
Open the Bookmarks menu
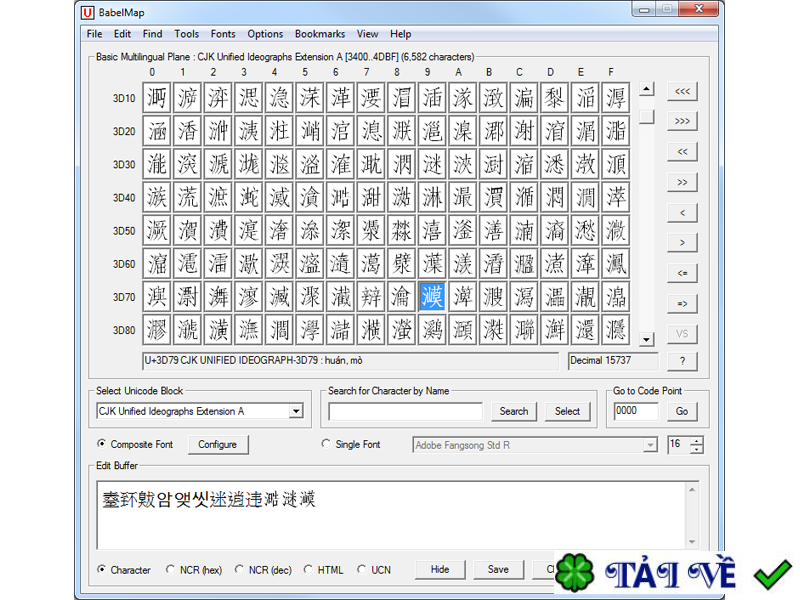[319, 34]
